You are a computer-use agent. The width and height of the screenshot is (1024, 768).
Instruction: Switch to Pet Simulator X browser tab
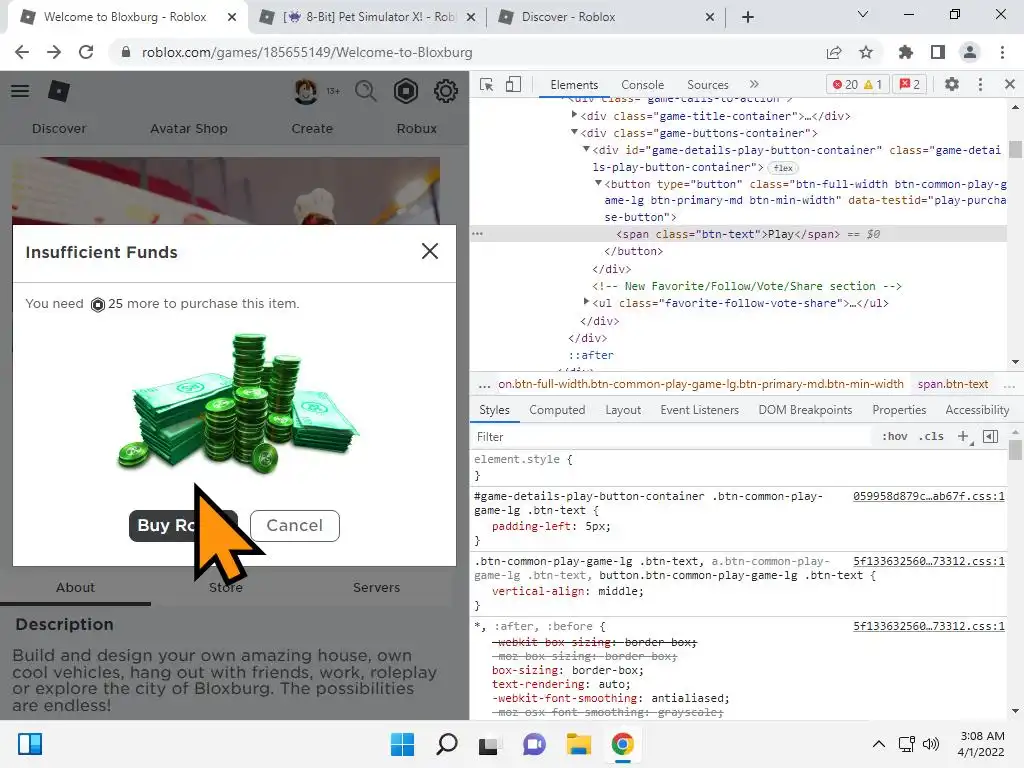pyautogui.click(x=366, y=17)
